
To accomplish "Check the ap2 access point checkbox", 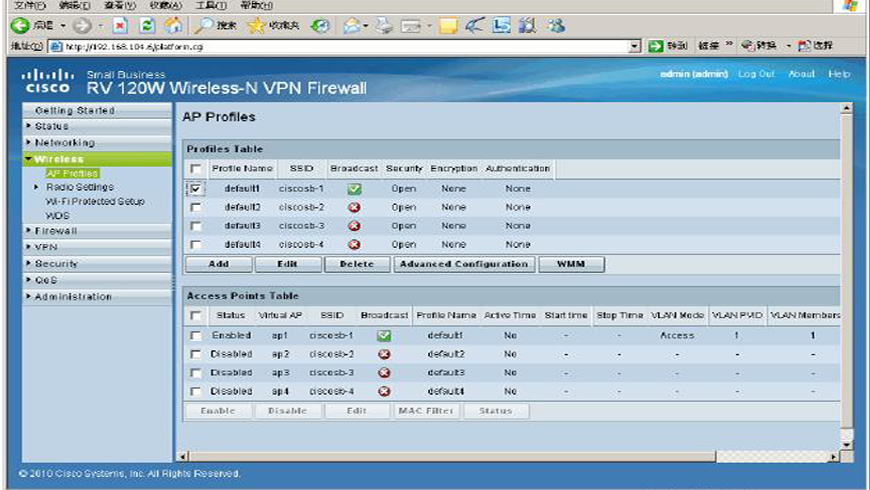I will click(195, 354).
